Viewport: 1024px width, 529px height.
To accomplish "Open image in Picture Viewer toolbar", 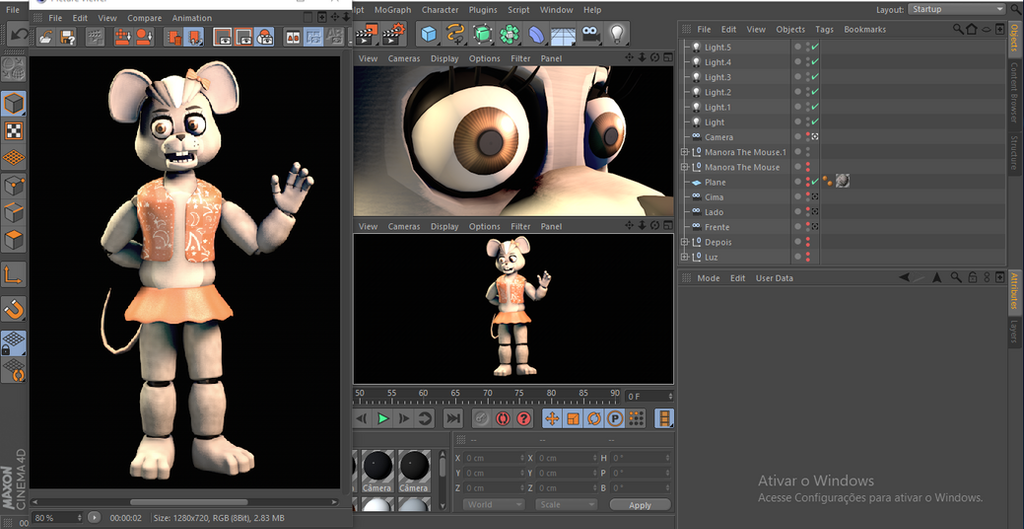I will tap(45, 37).
